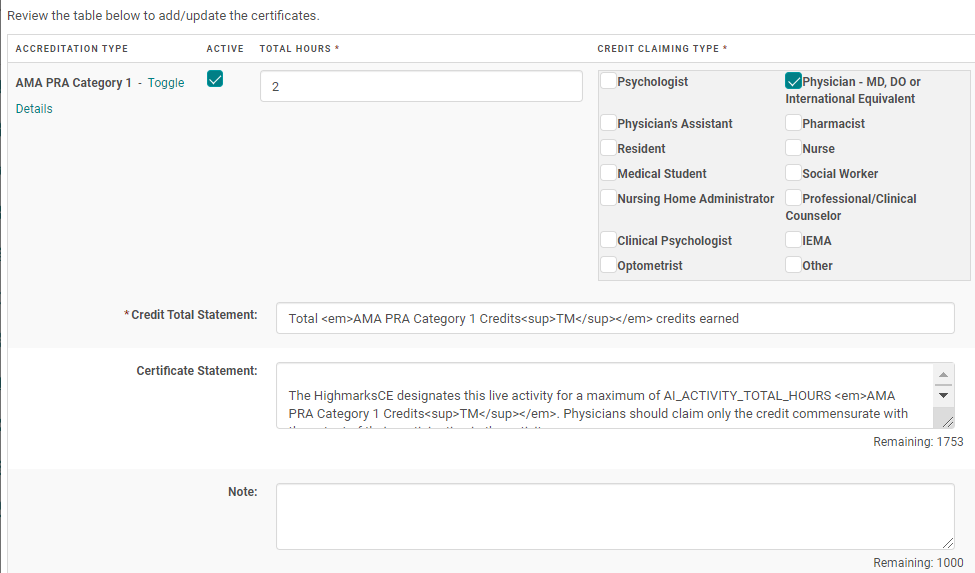The width and height of the screenshot is (975, 573).
Task: Click the Toggle link beside AMA PRA Category 1
Action: pyautogui.click(x=165, y=83)
